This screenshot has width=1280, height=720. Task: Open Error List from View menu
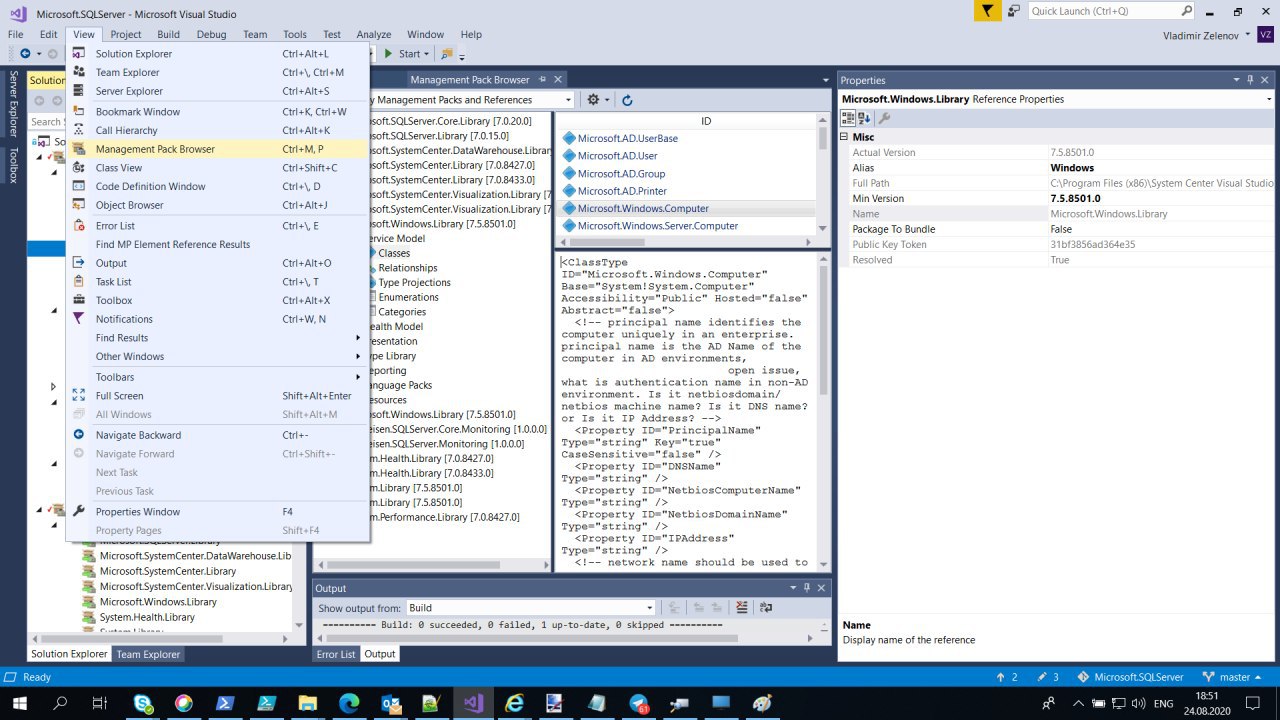[x=217, y=226]
